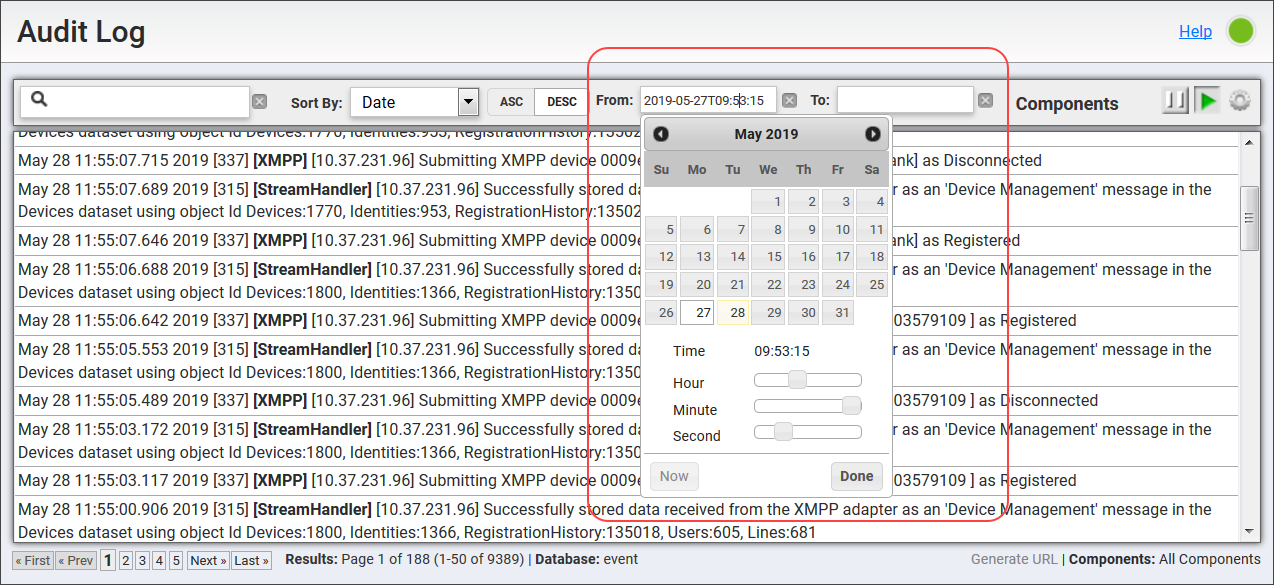
Task: Enable ascending sort order
Action: [x=510, y=101]
